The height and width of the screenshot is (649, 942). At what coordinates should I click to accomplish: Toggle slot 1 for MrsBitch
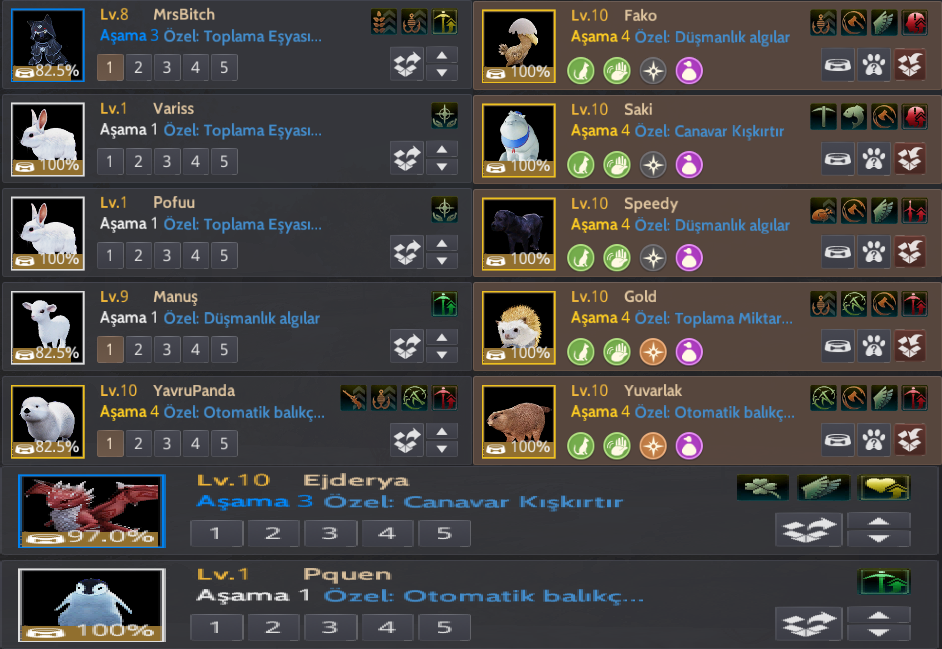click(x=110, y=67)
